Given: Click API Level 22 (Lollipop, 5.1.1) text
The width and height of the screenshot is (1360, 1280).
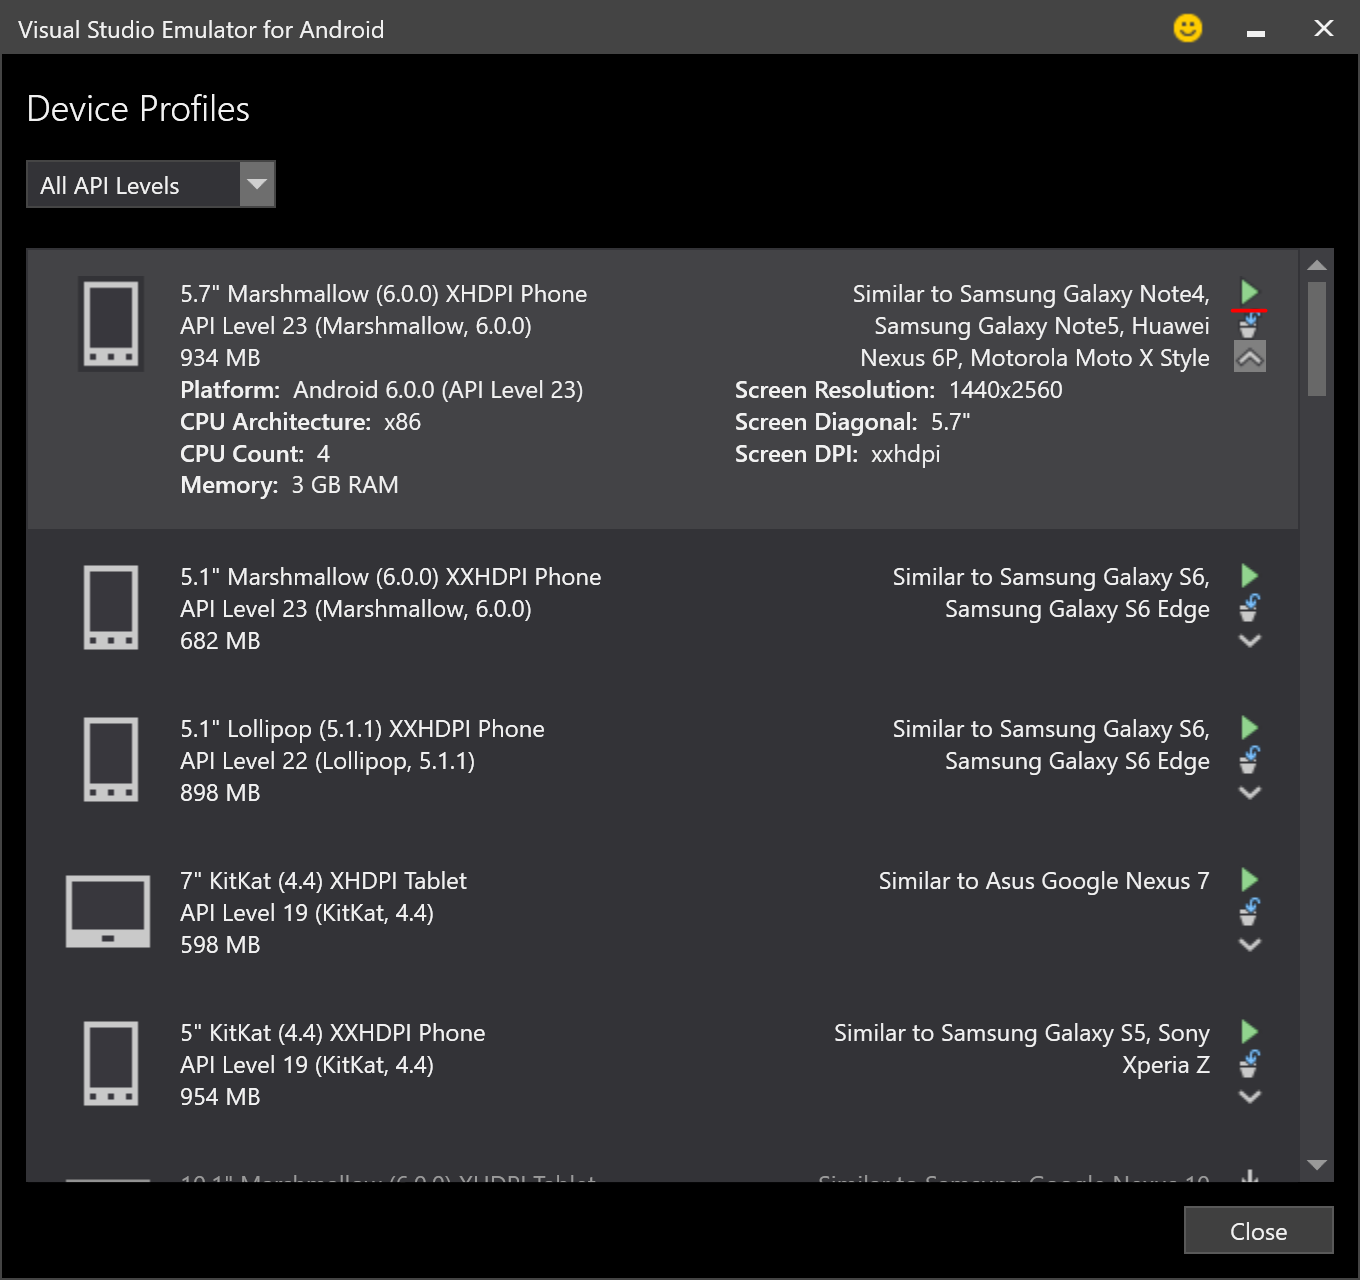Looking at the screenshot, I should tap(327, 761).
